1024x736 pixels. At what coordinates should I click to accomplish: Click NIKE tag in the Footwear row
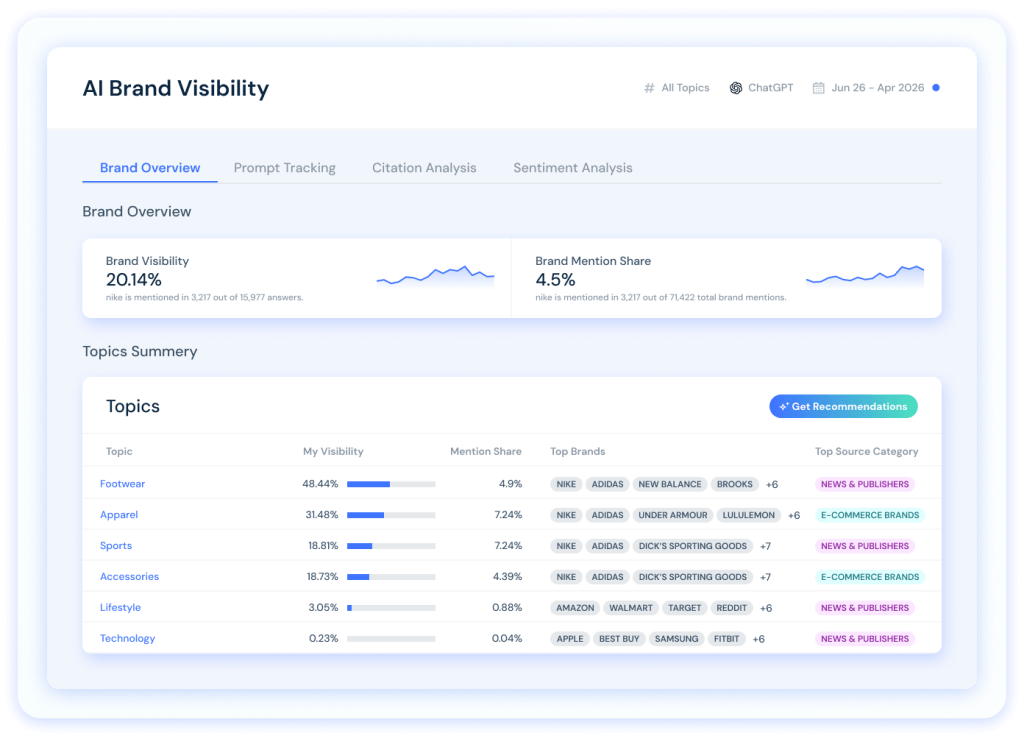click(566, 484)
